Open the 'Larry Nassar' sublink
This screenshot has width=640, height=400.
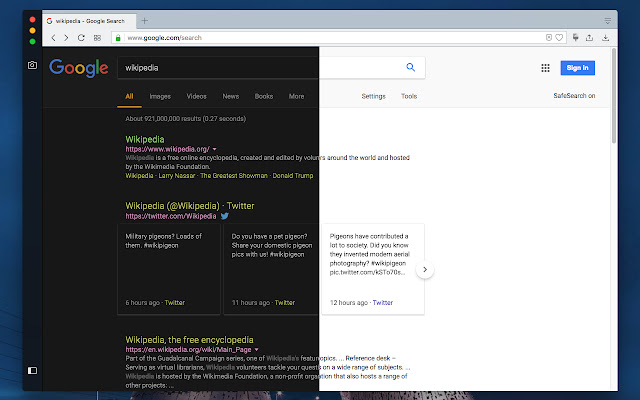[x=177, y=176]
